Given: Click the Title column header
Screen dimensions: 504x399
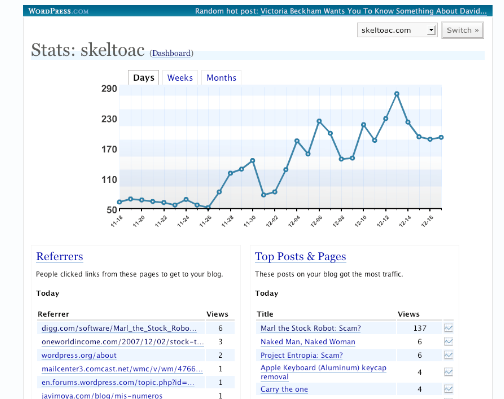Looking at the screenshot, I should pos(265,314).
